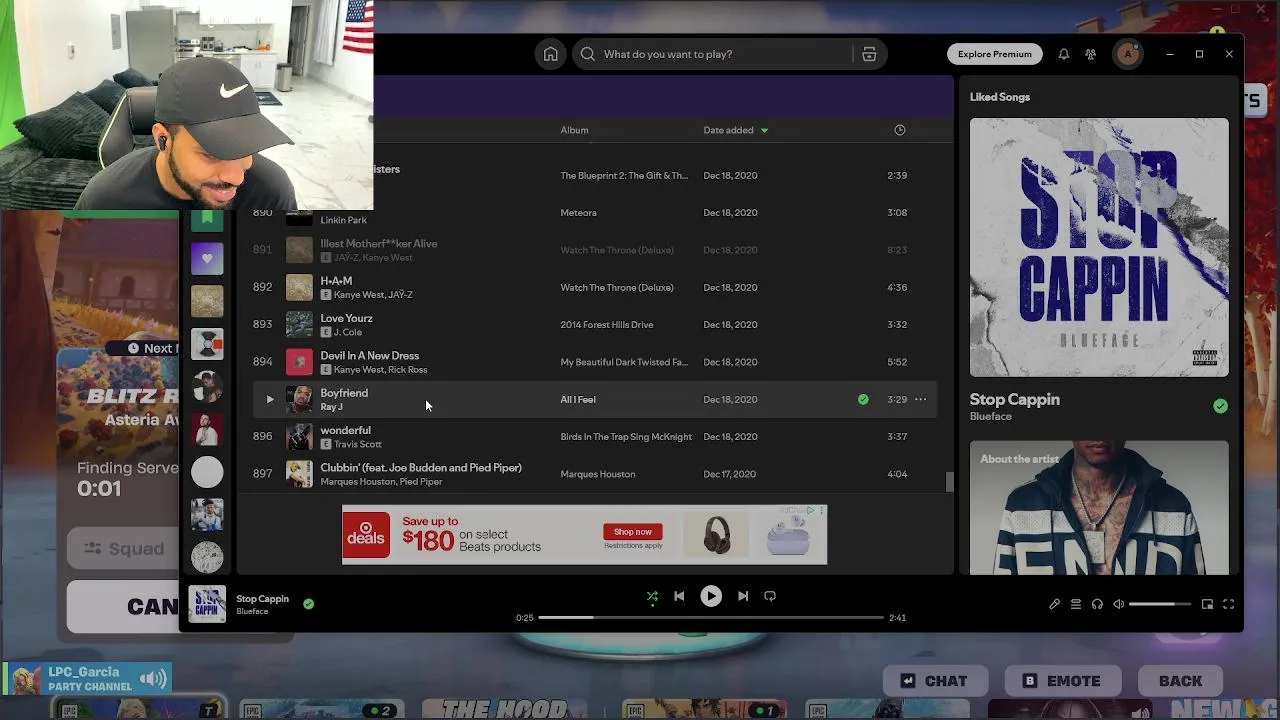This screenshot has height=720, width=1280.
Task: Open CHAT in the game window
Action: coord(935,681)
